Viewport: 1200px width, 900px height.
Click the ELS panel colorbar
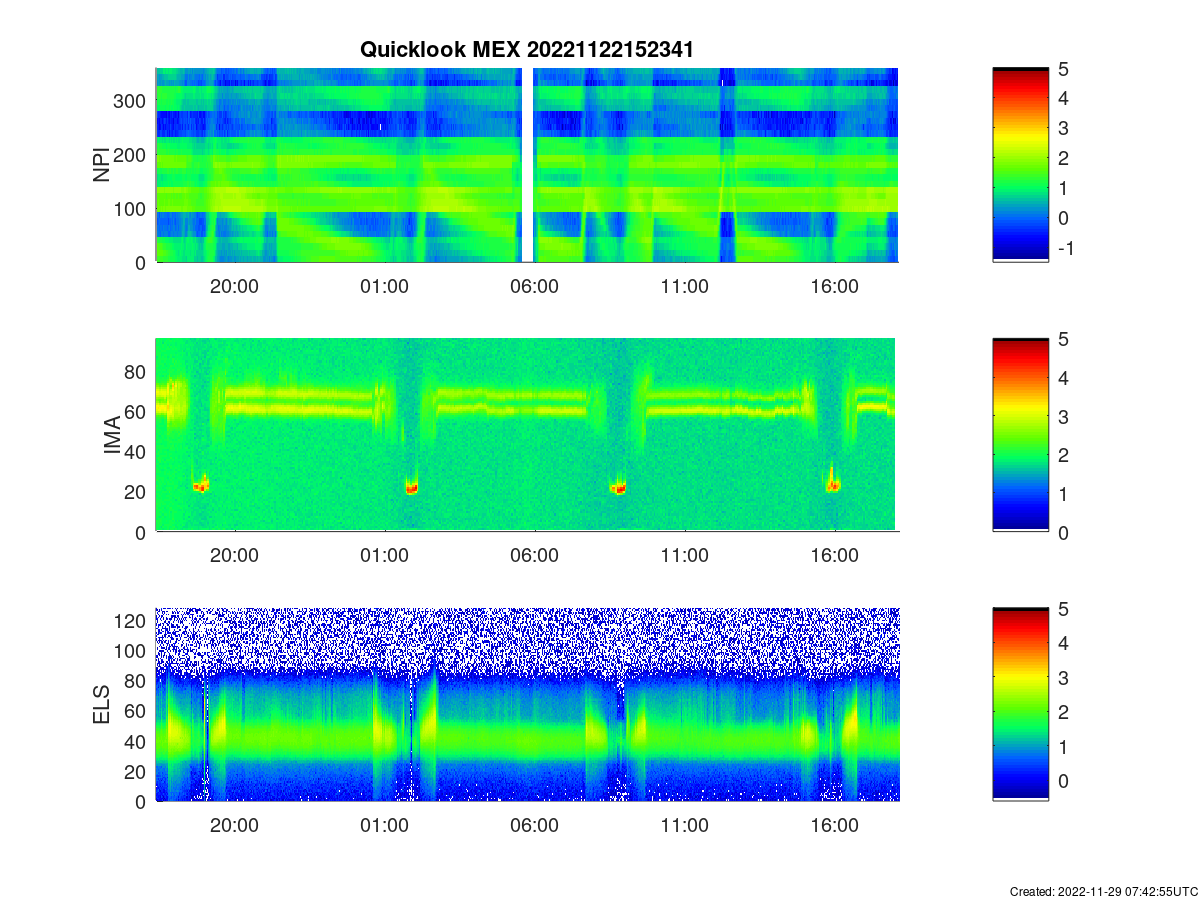(x=1020, y=704)
